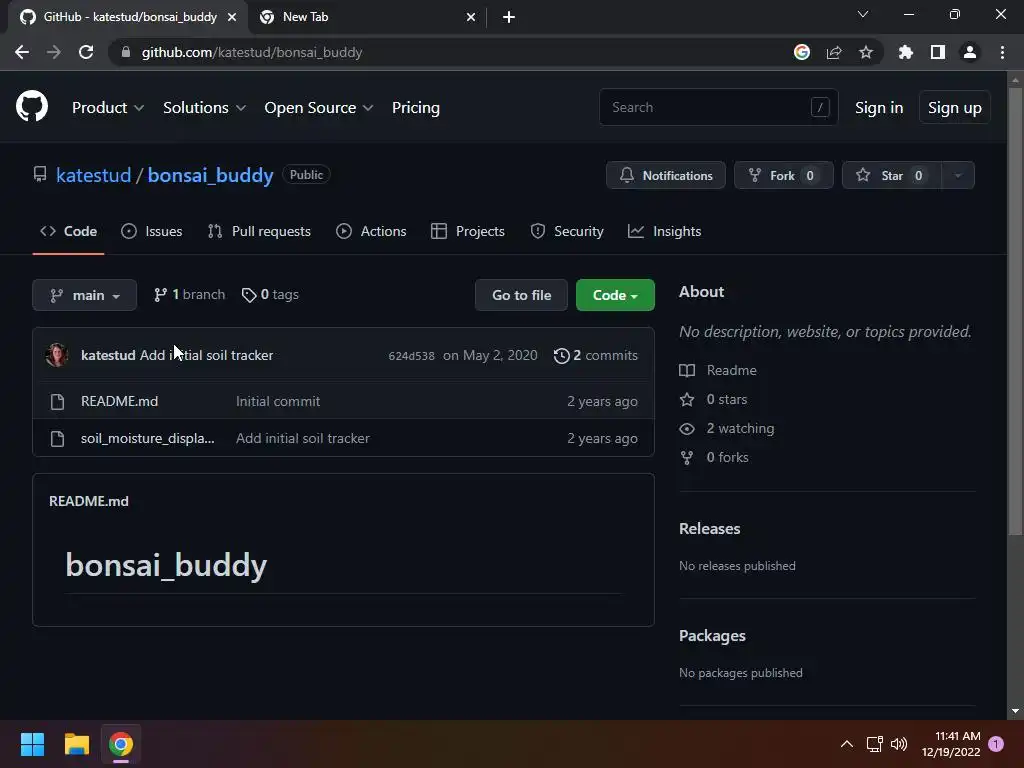Open File Explorer from taskbar
Image resolution: width=1024 pixels, height=768 pixels.
(x=76, y=744)
